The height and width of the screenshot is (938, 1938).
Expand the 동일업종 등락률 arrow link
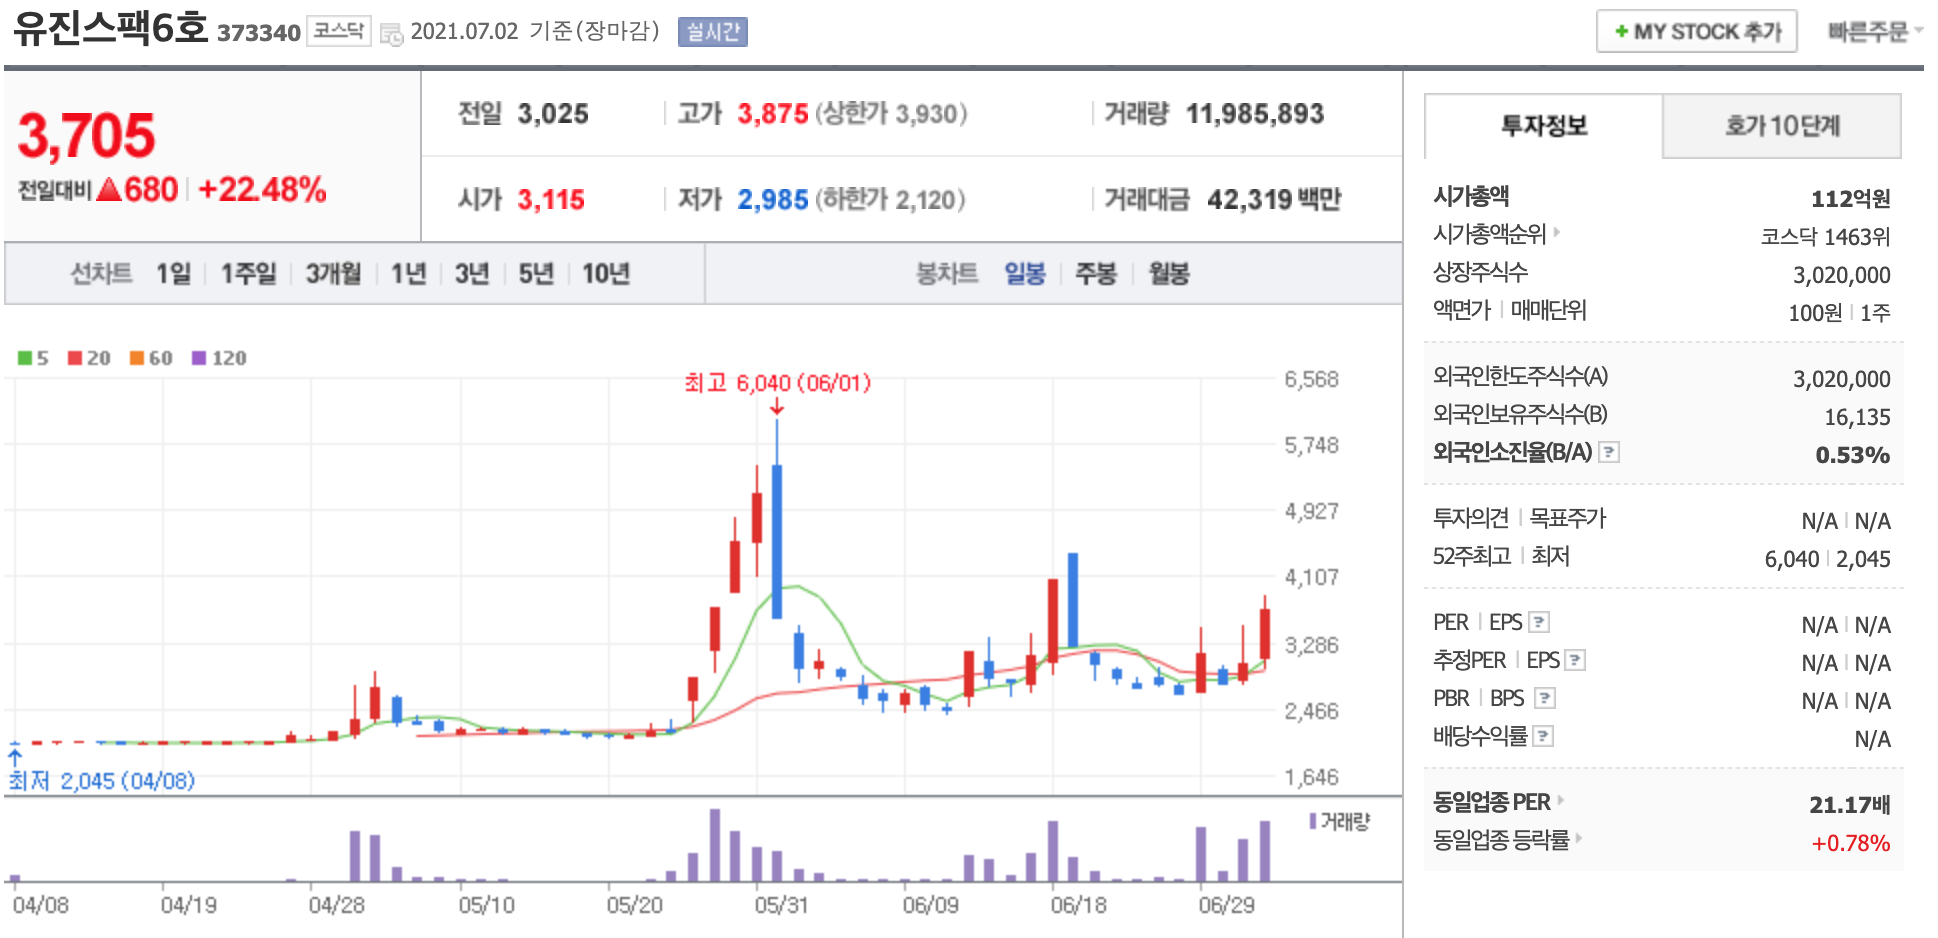click(x=1508, y=840)
